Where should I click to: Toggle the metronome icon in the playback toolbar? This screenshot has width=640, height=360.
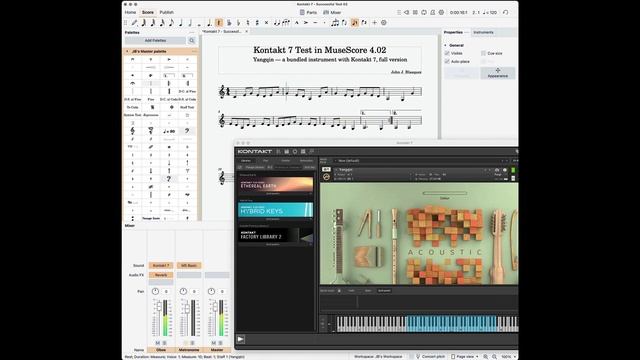point(433,13)
